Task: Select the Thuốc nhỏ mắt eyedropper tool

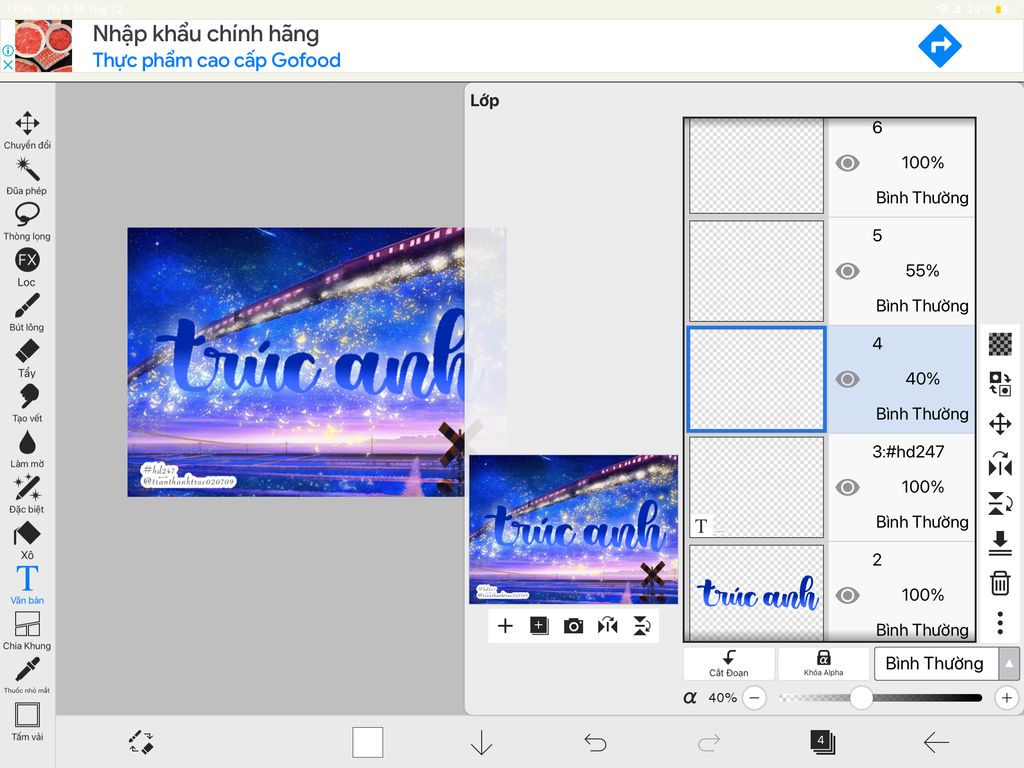Action: [x=27, y=675]
